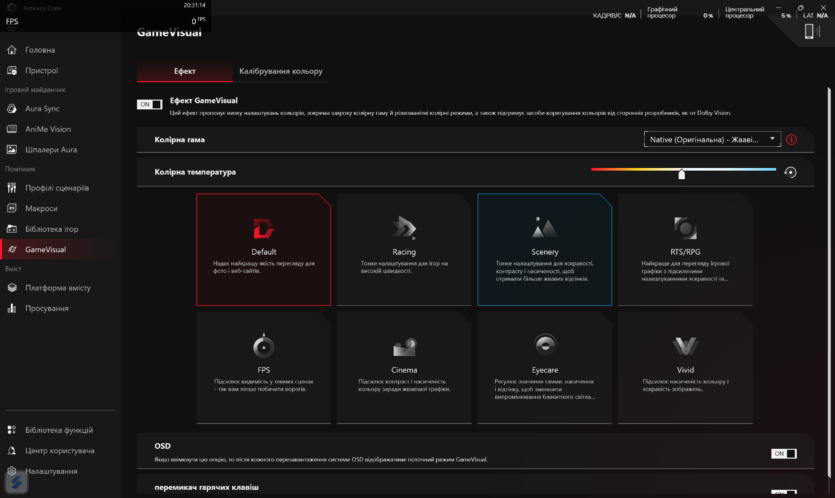Click the Default mode red D icon
This screenshot has width=835, height=498.
click(x=263, y=228)
